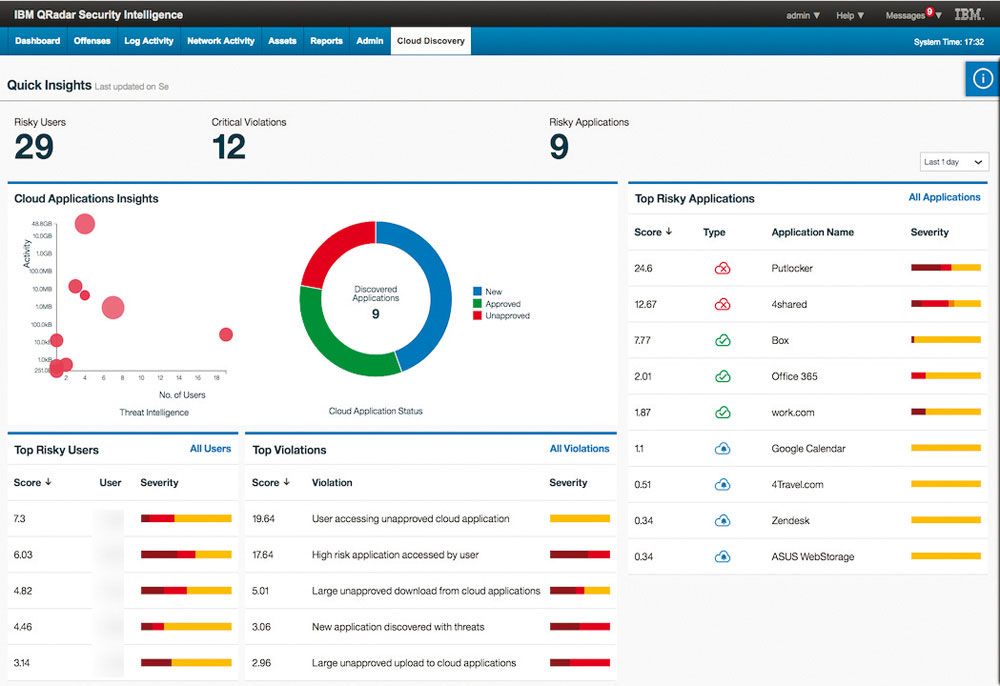Click the Messages notification badge showing 9

930,11
